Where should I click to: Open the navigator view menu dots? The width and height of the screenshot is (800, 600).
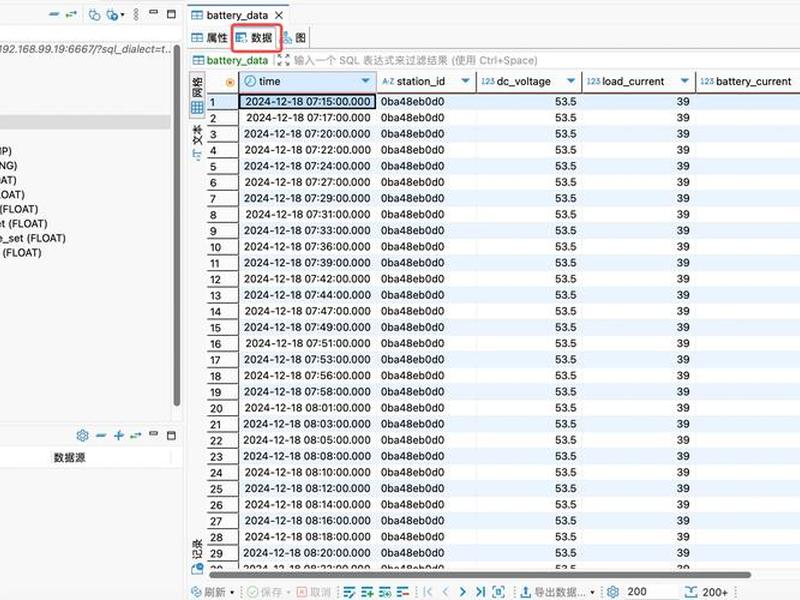pos(136,14)
